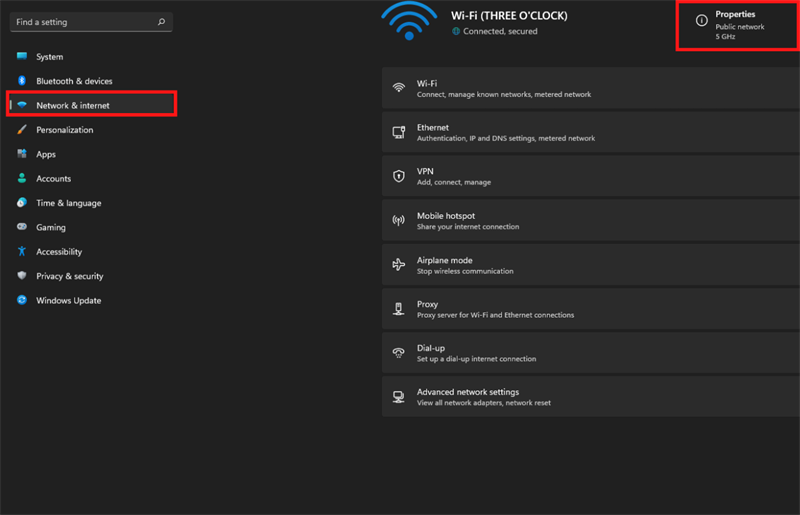Click the connected globe status icon
Viewport: 800px width, 515px height.
456,32
